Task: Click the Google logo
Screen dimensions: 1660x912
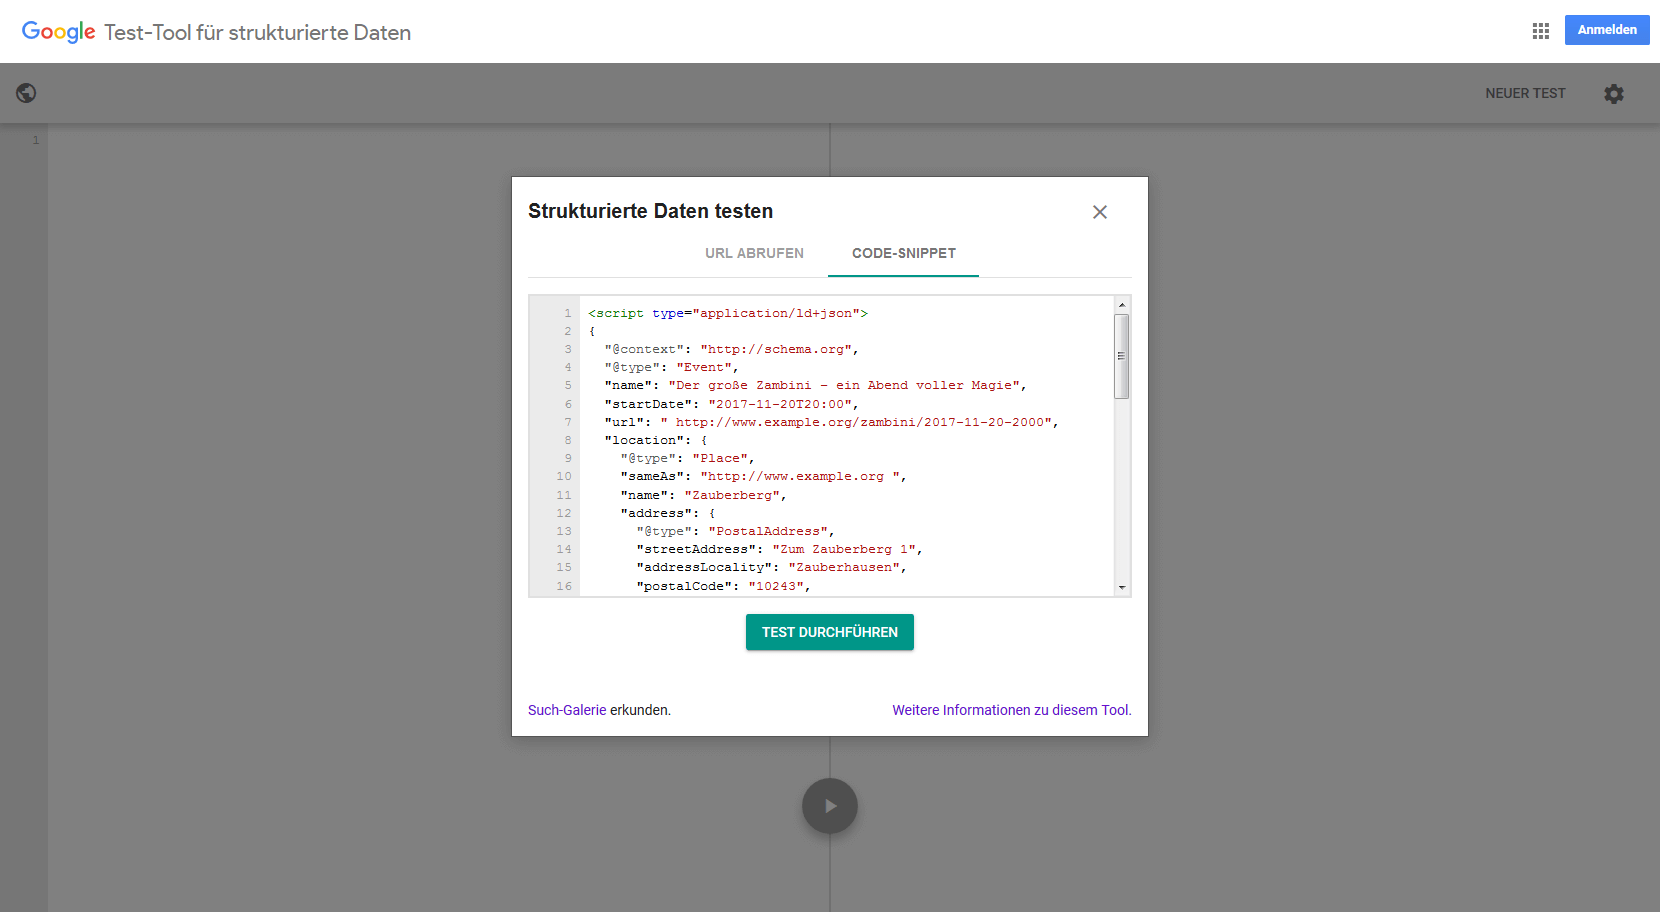Action: tap(58, 32)
